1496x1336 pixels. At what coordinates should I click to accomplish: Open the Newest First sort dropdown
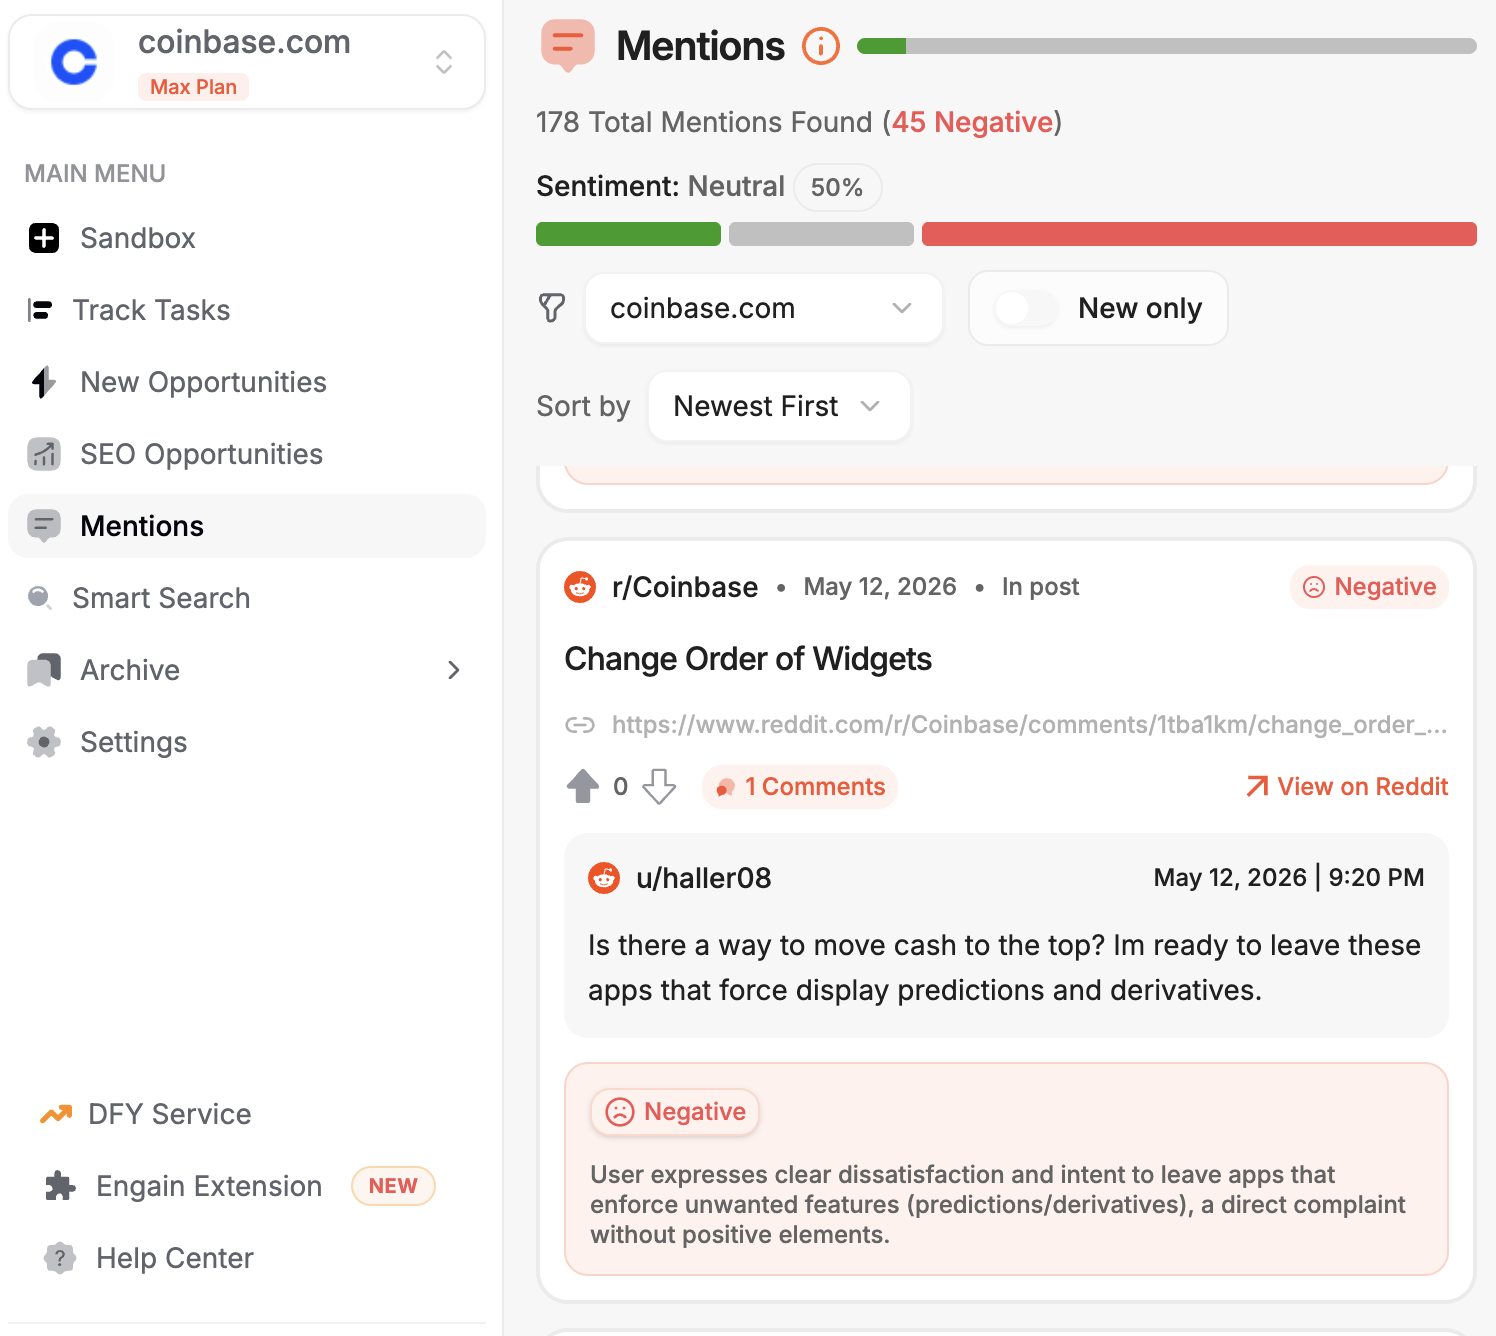779,406
